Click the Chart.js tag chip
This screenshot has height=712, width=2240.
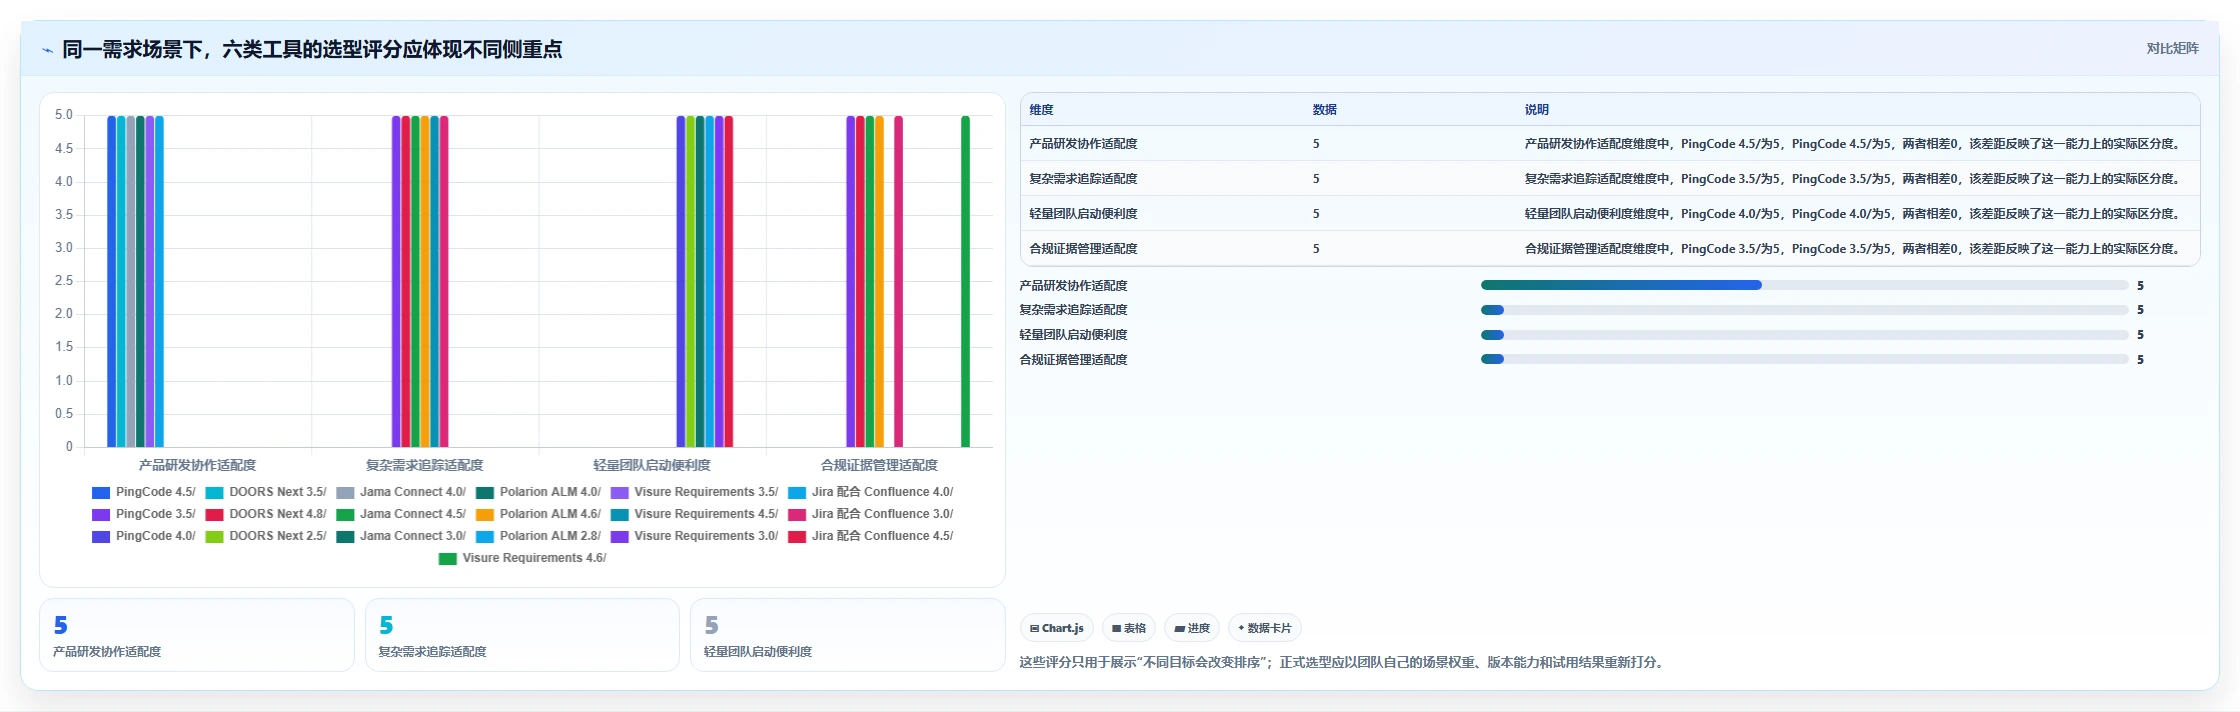[1056, 628]
